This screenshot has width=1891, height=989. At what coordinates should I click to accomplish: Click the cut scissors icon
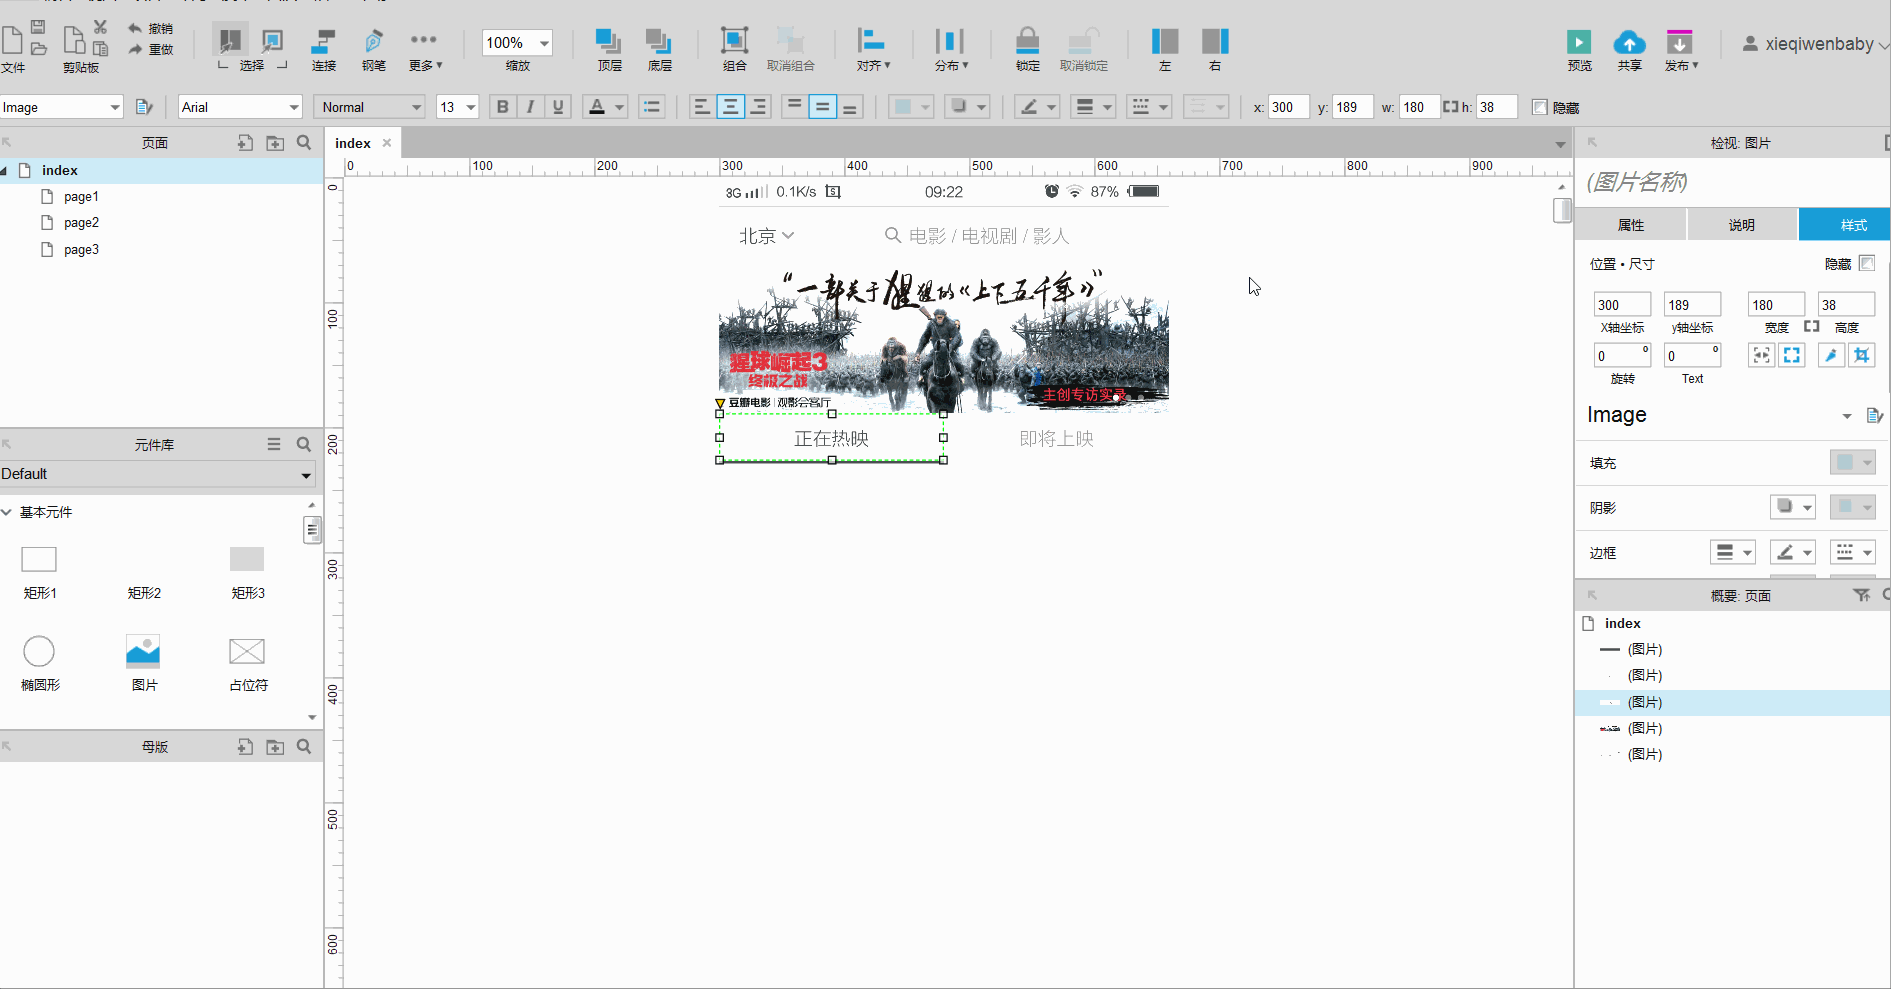[100, 27]
